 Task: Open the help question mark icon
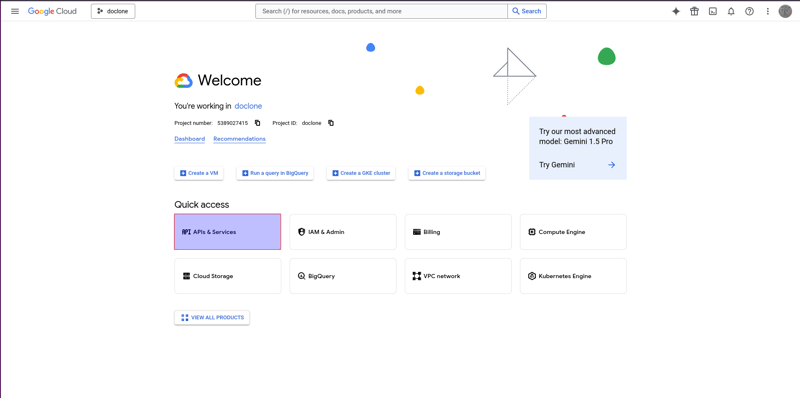click(x=749, y=11)
